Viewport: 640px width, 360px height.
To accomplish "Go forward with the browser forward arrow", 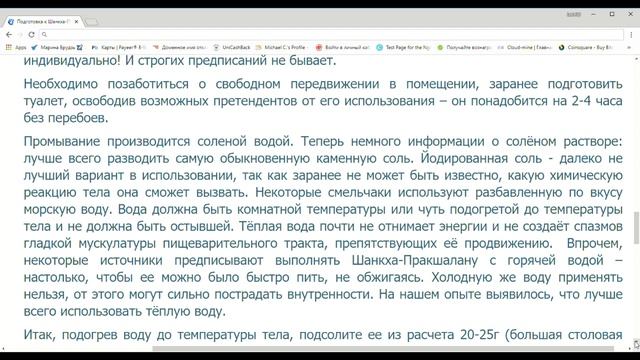I will pos(20,35).
